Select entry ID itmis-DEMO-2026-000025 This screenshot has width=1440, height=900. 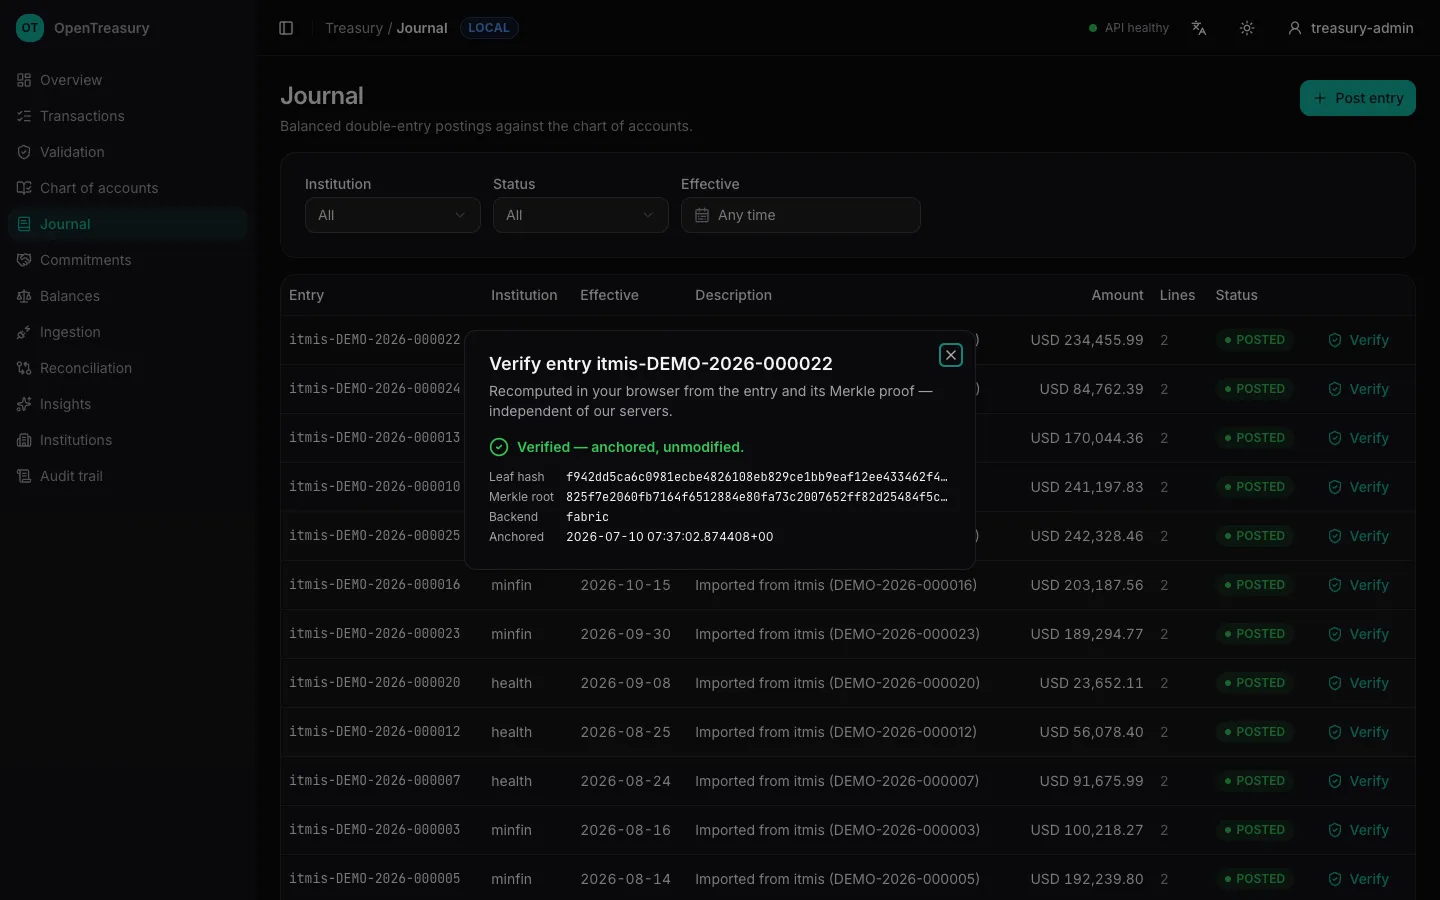(x=375, y=536)
